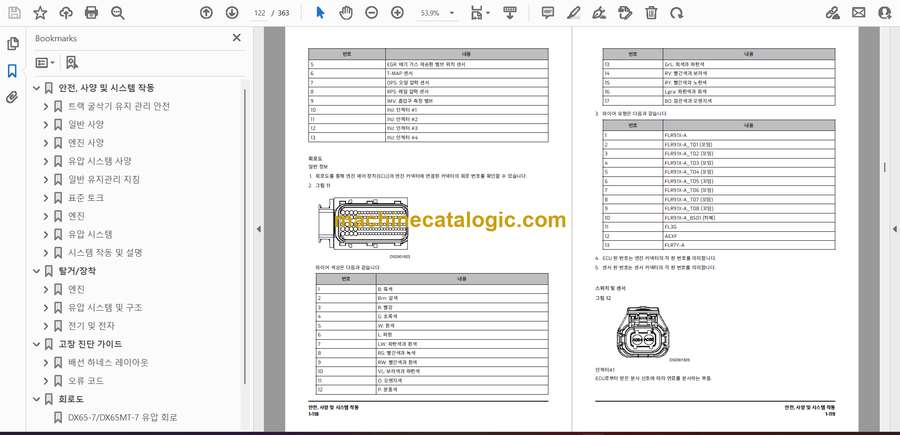Image resolution: width=900 pixels, height=435 pixels.
Task: Send the file by email envelope icon
Action: [x=859, y=13]
